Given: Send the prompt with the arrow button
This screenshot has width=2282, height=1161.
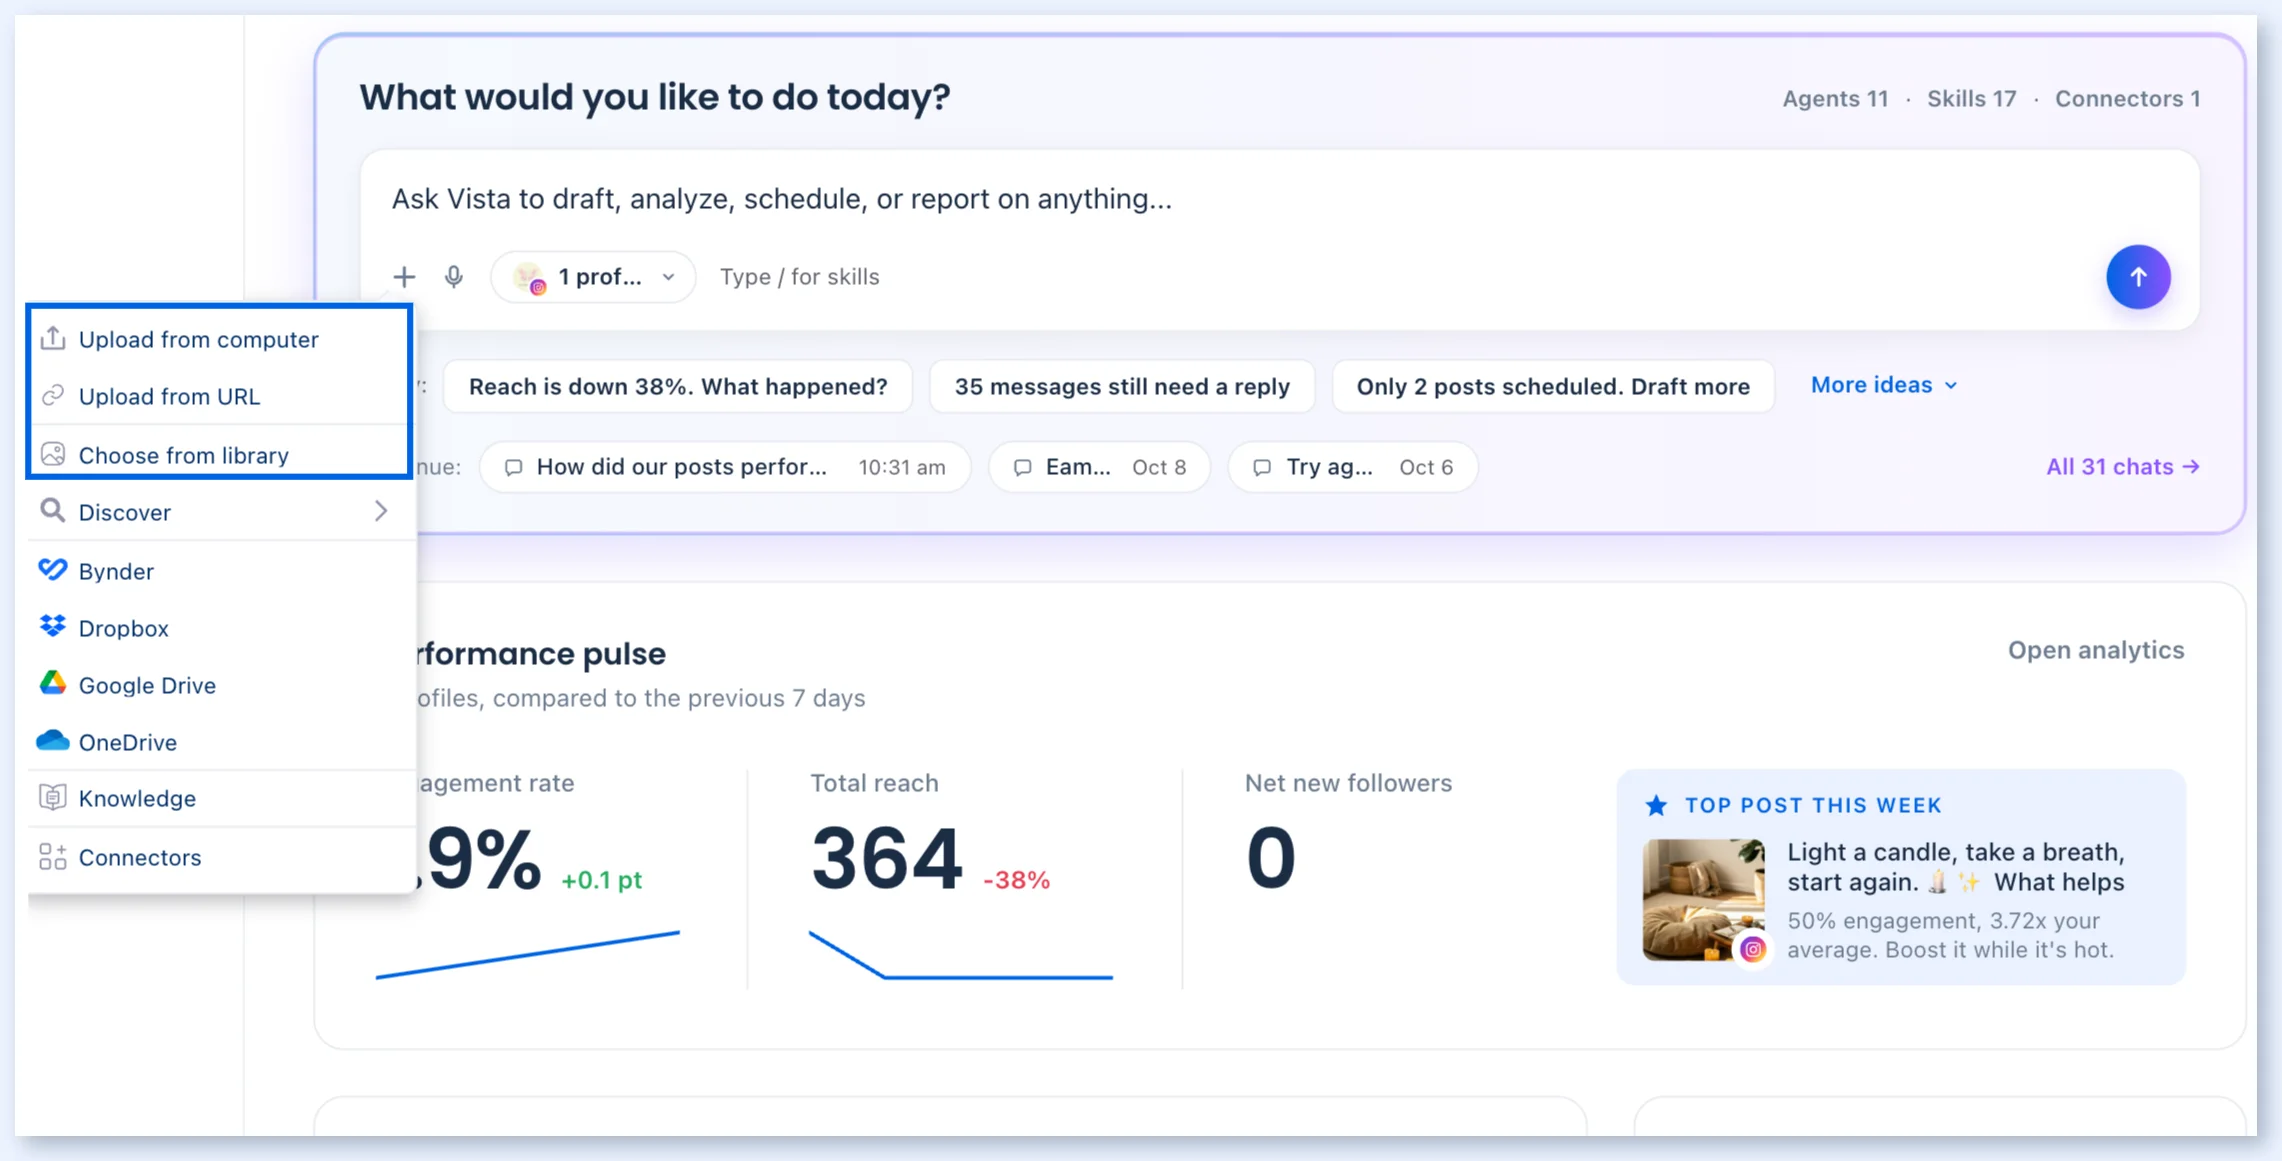Looking at the screenshot, I should click(x=2138, y=277).
